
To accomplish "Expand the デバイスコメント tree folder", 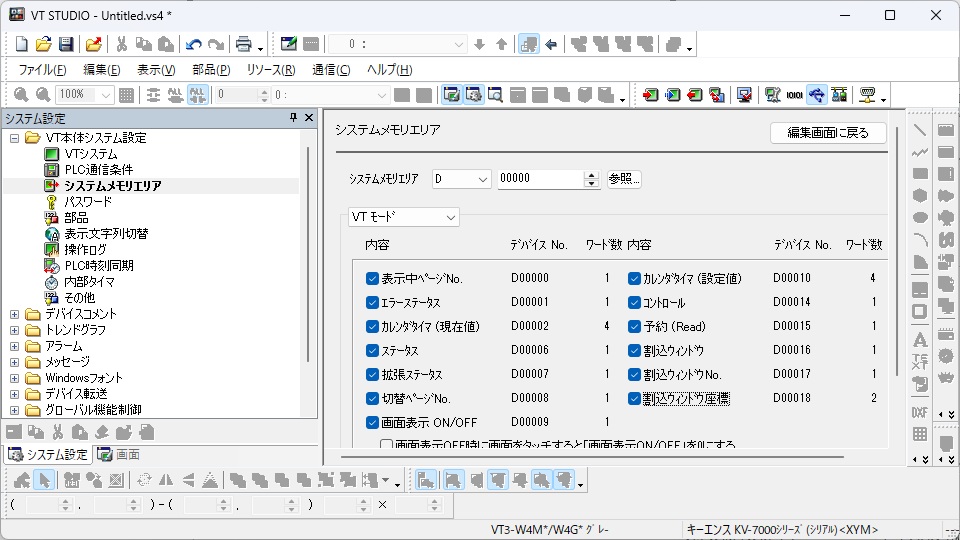I will click(x=14, y=314).
